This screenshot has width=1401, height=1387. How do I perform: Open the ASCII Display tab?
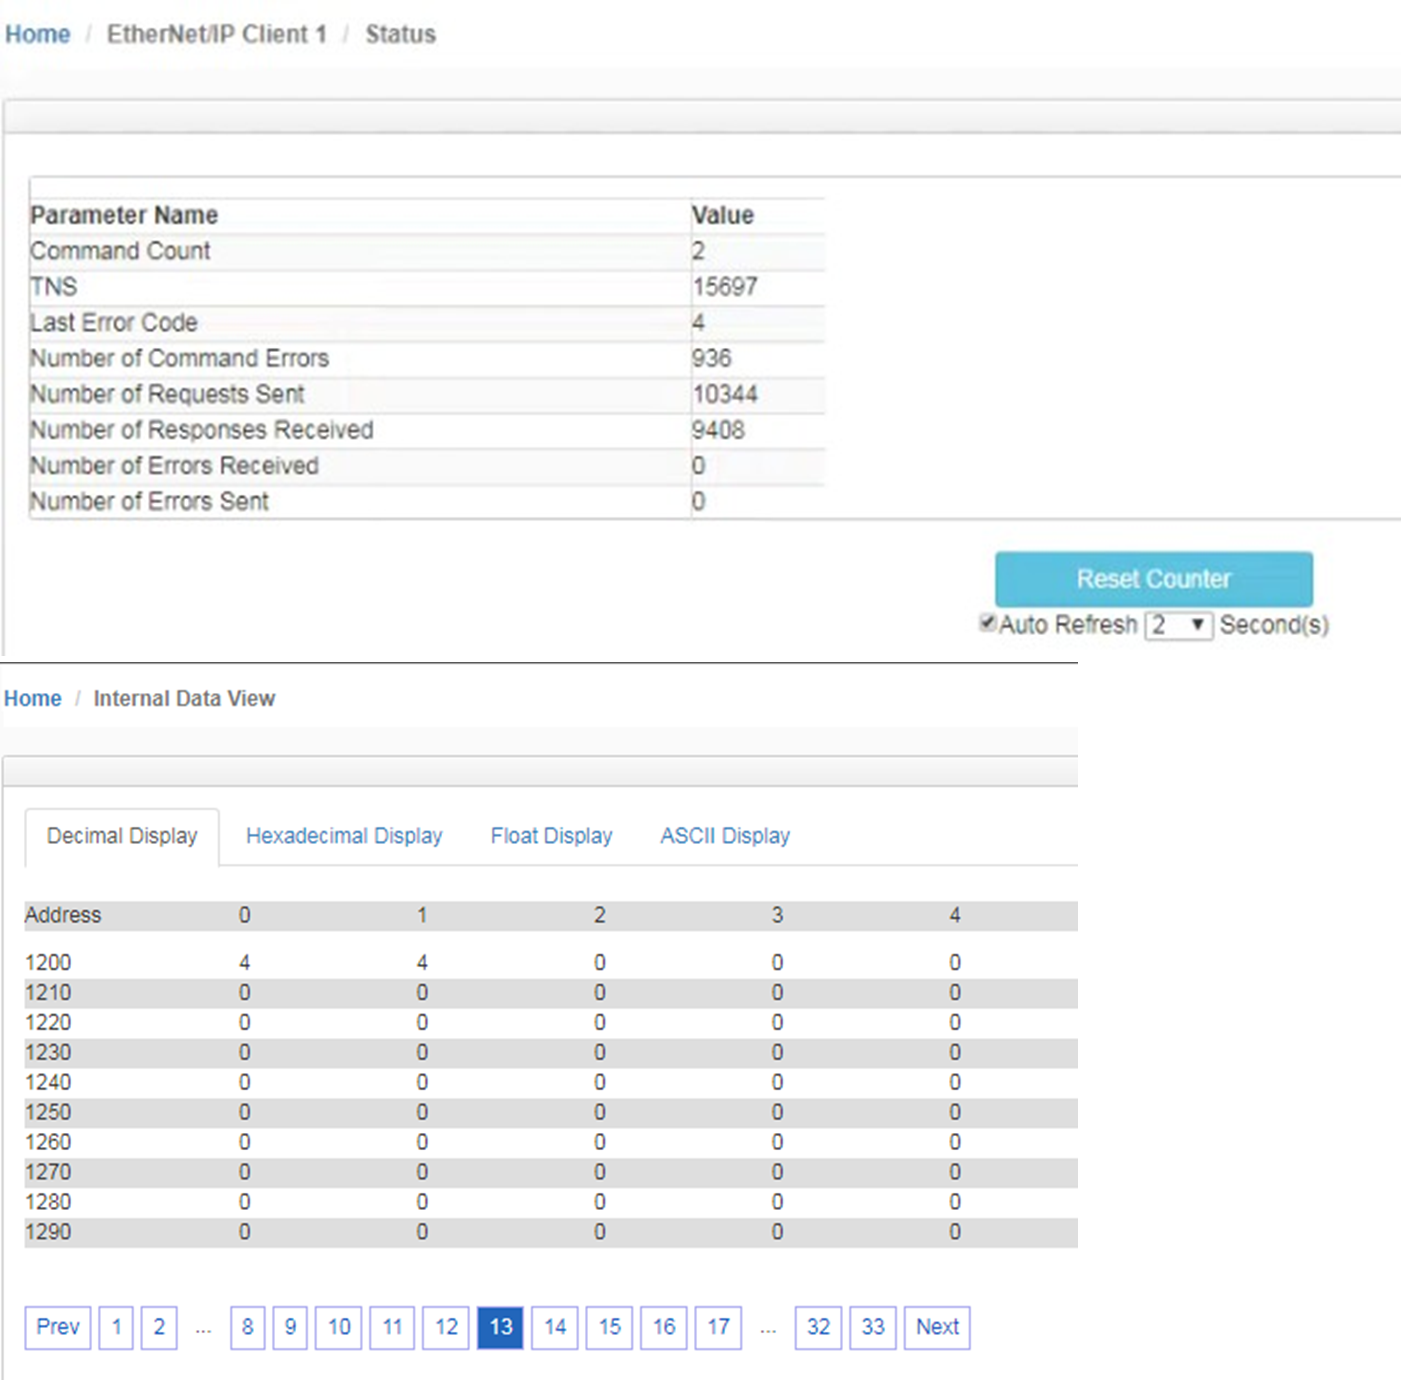pyautogui.click(x=725, y=836)
